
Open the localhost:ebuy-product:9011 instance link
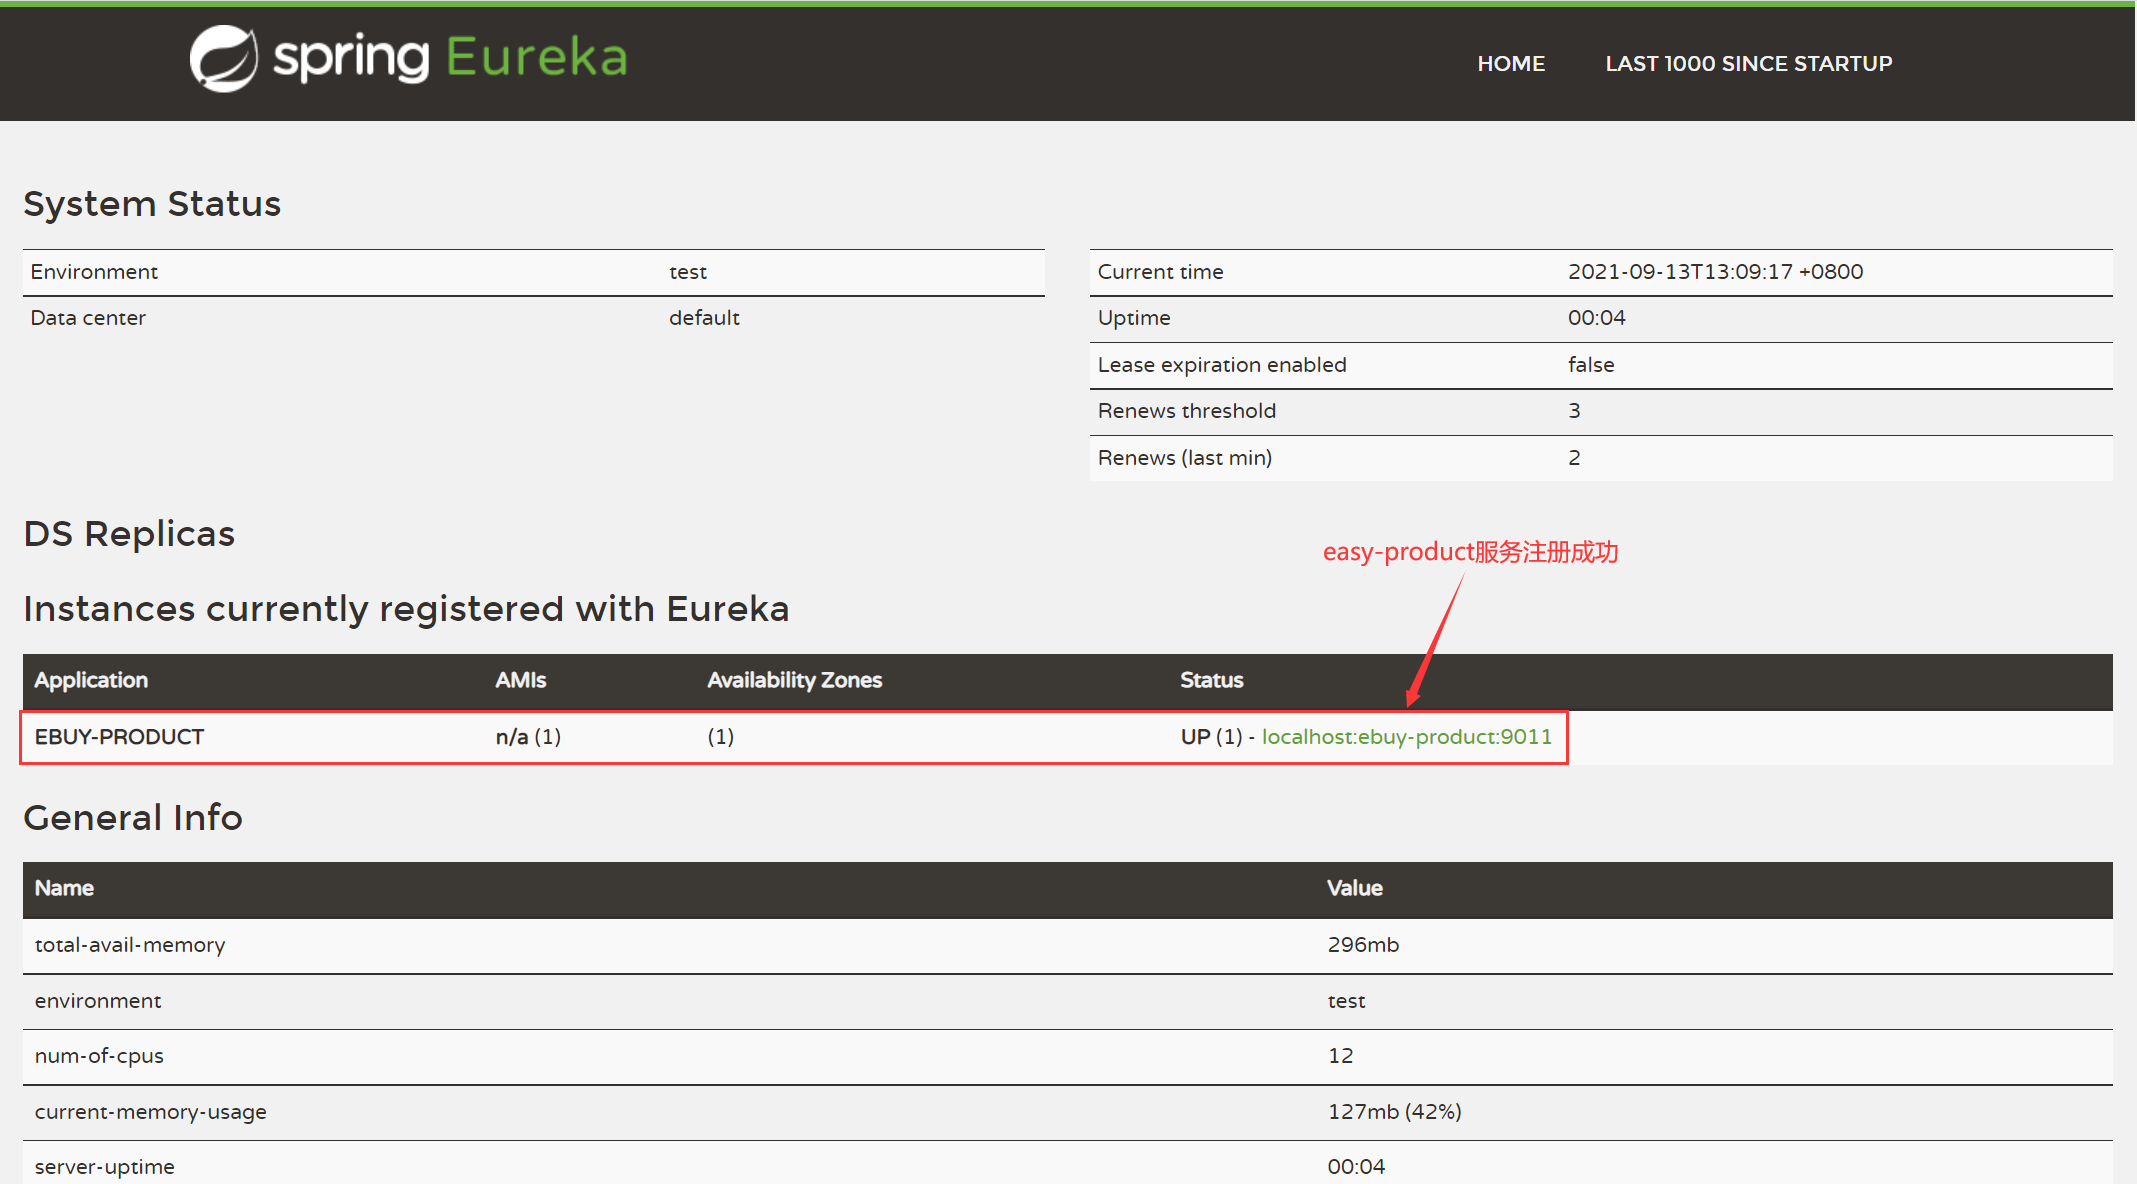1406,737
